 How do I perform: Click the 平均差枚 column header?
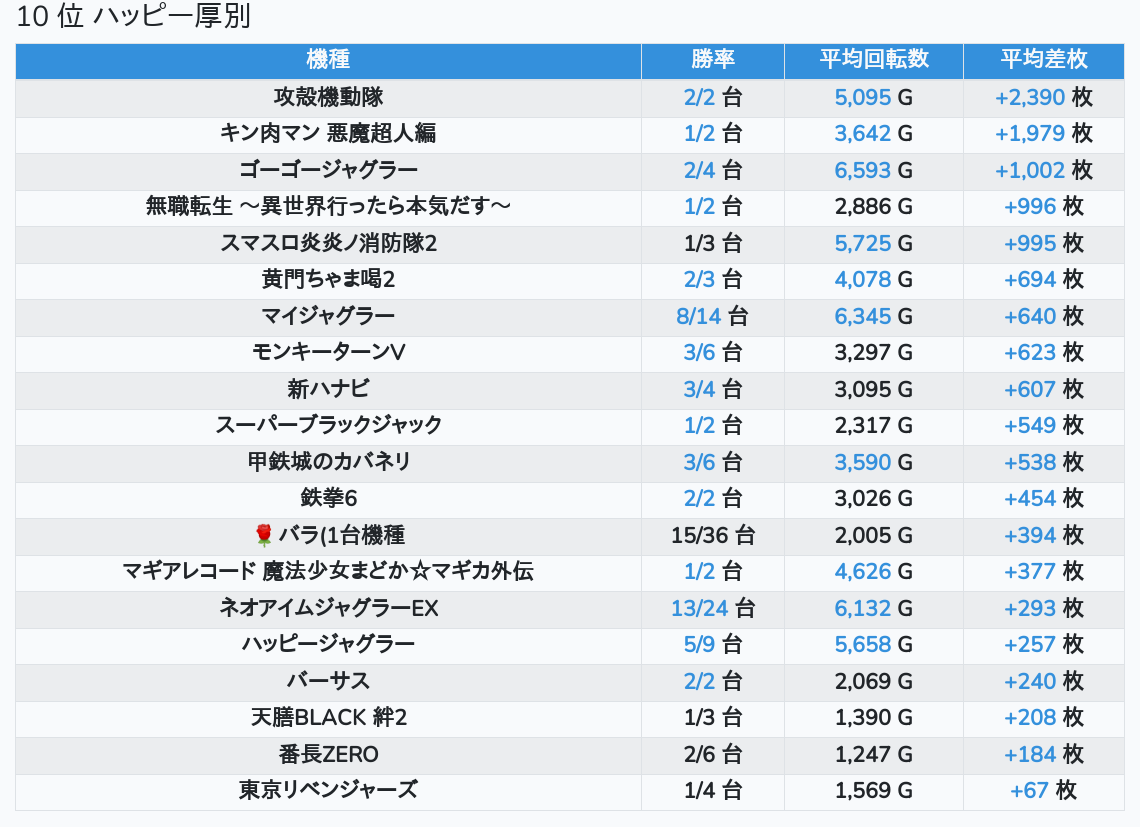pyautogui.click(x=1043, y=60)
